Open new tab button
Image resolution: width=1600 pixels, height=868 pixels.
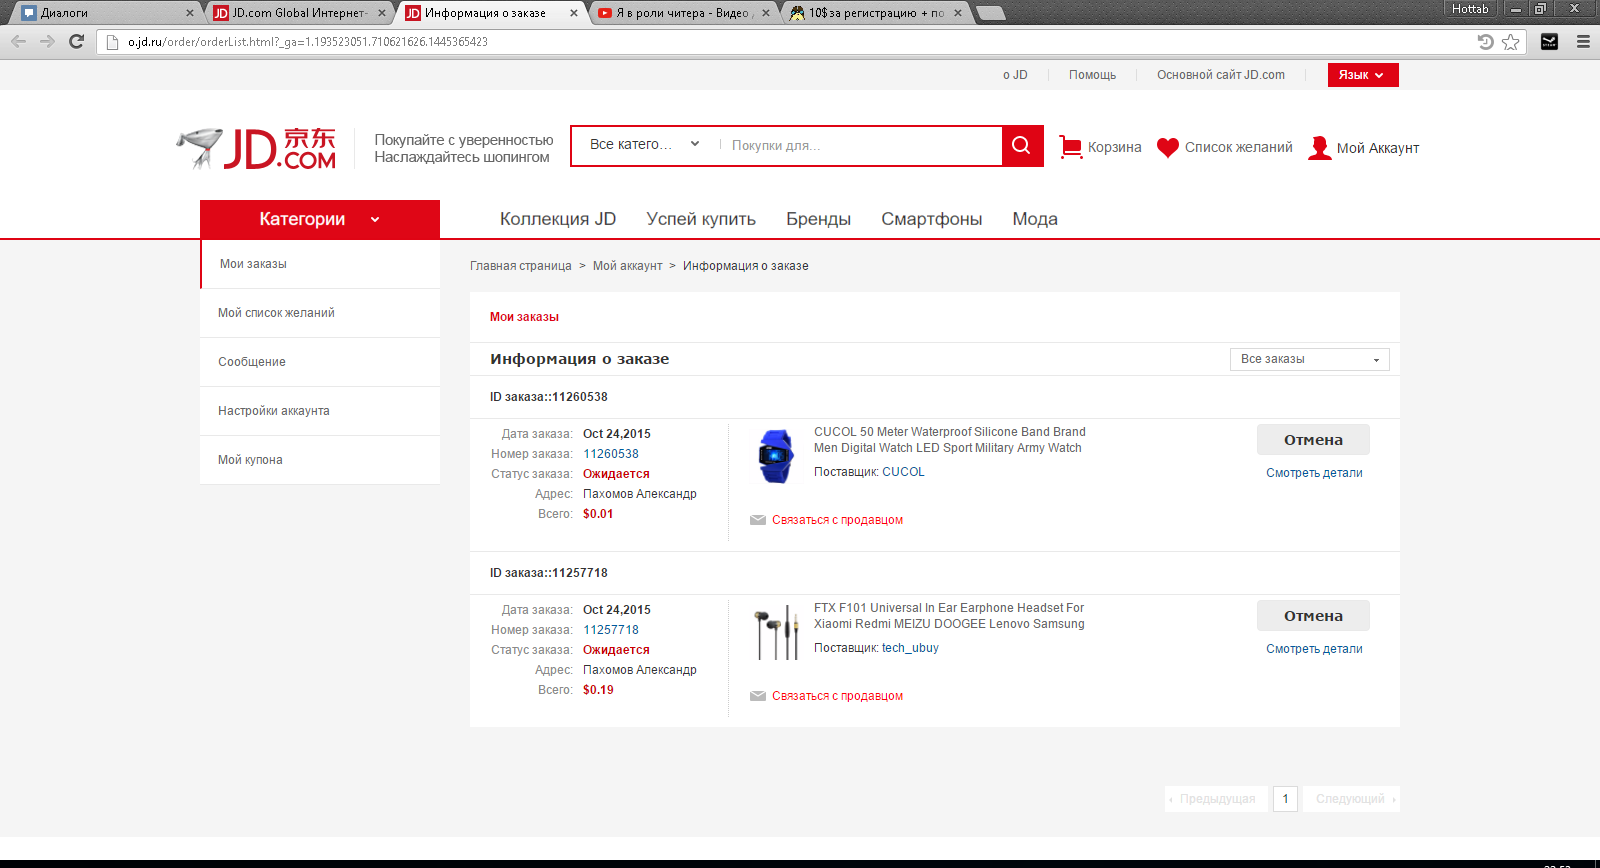coord(990,13)
